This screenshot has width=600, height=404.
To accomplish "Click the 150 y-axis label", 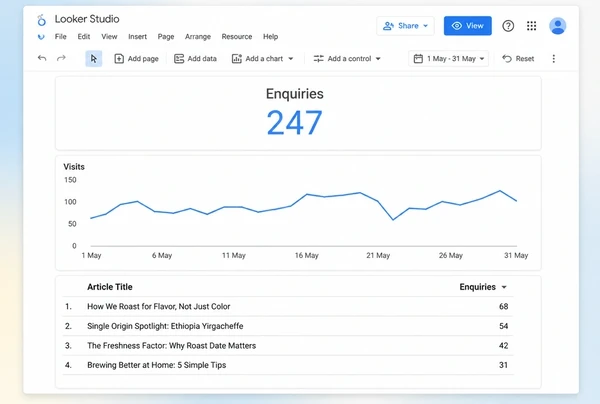I will coord(70,180).
